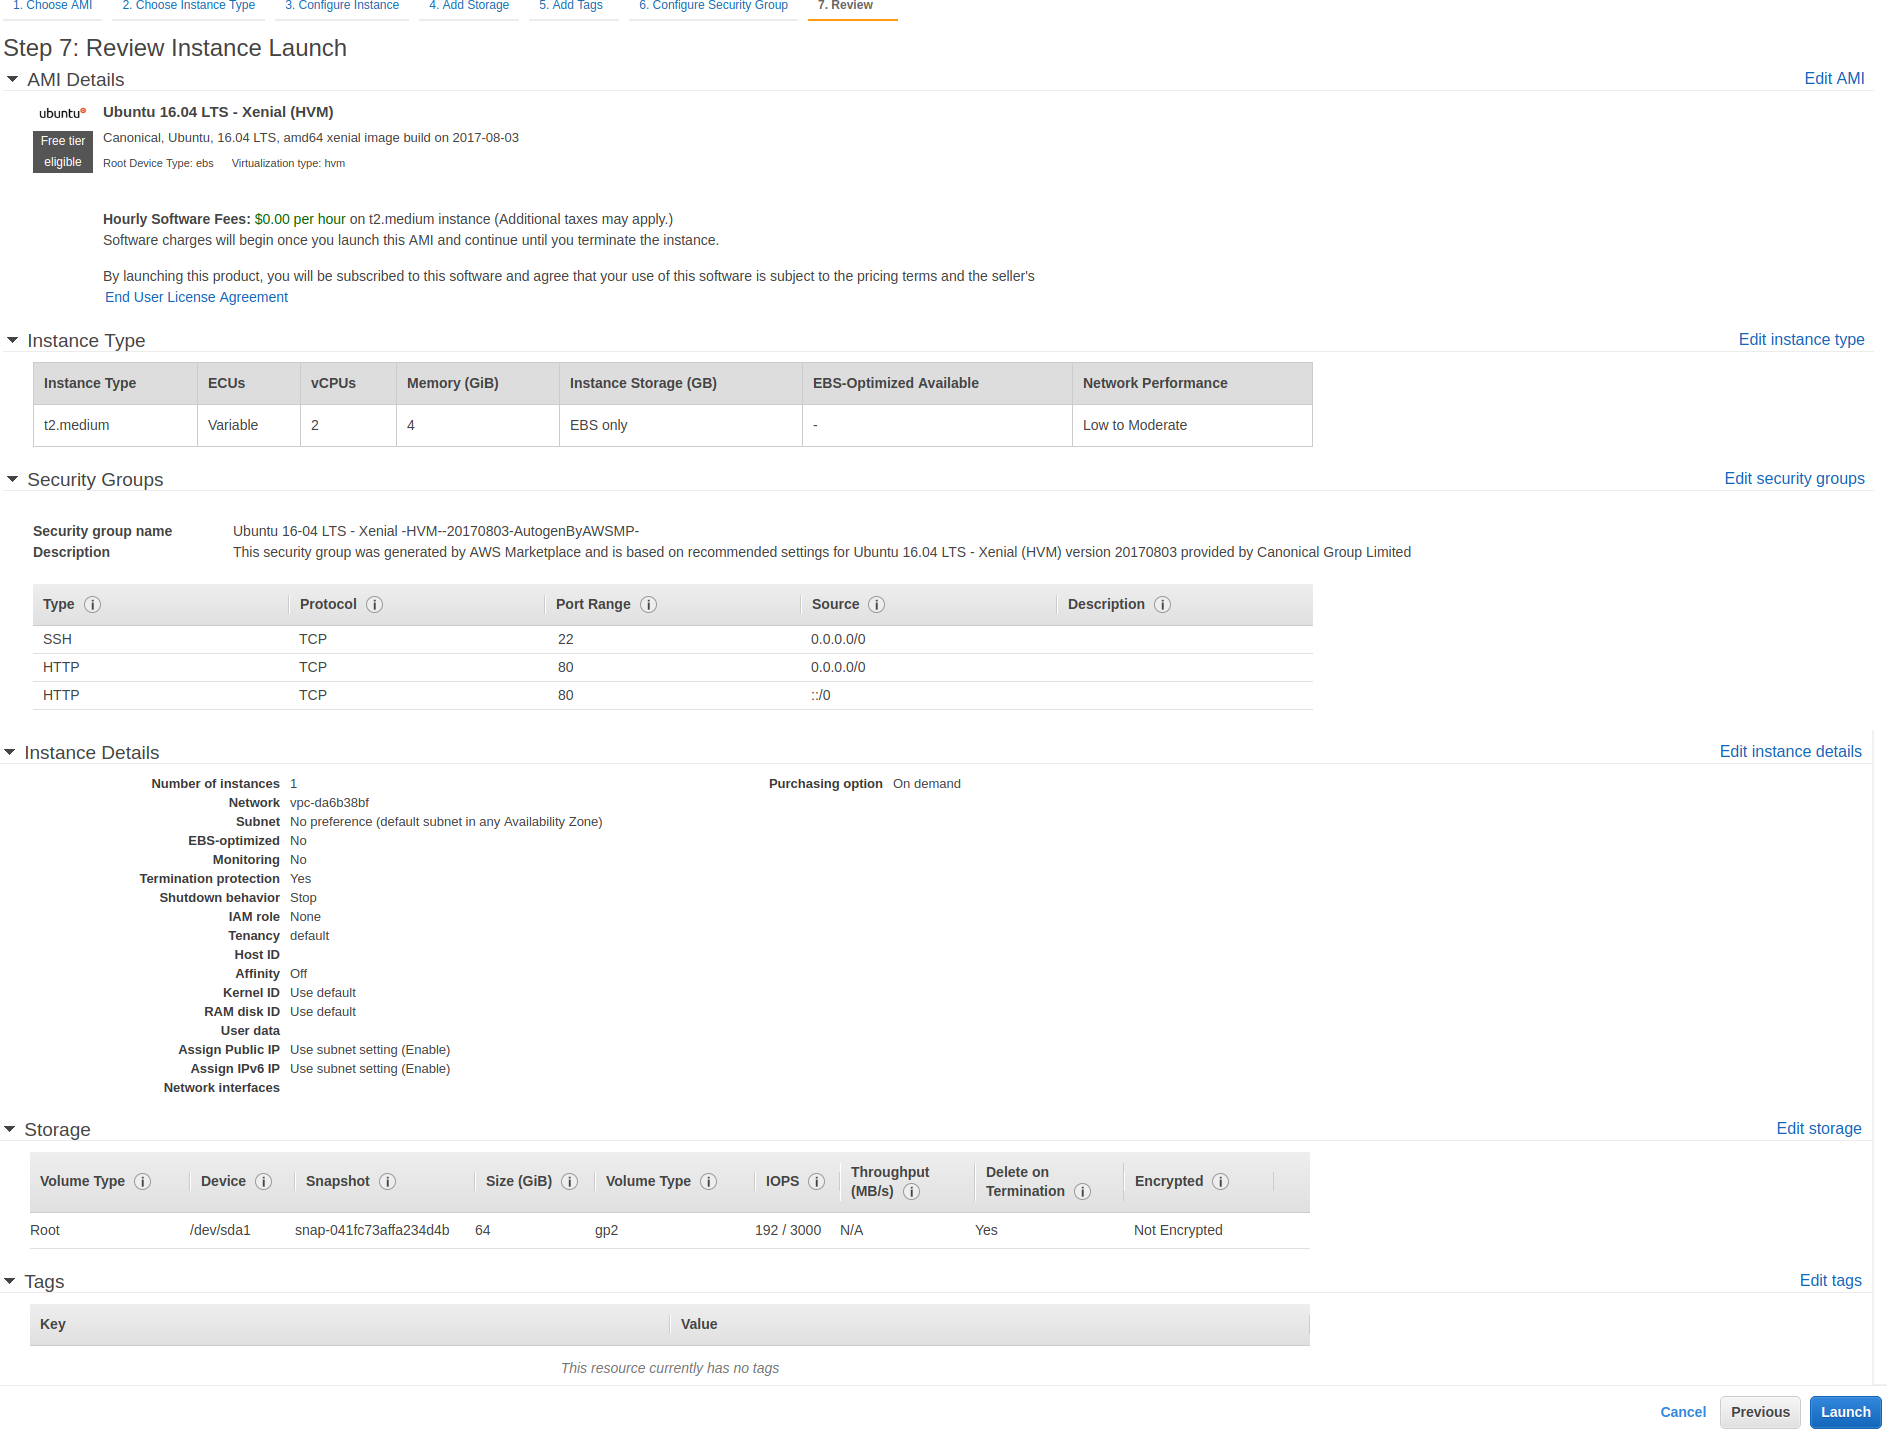1887x1429 pixels.
Task: Go to step 4 Add Storage tab
Action: (x=469, y=6)
